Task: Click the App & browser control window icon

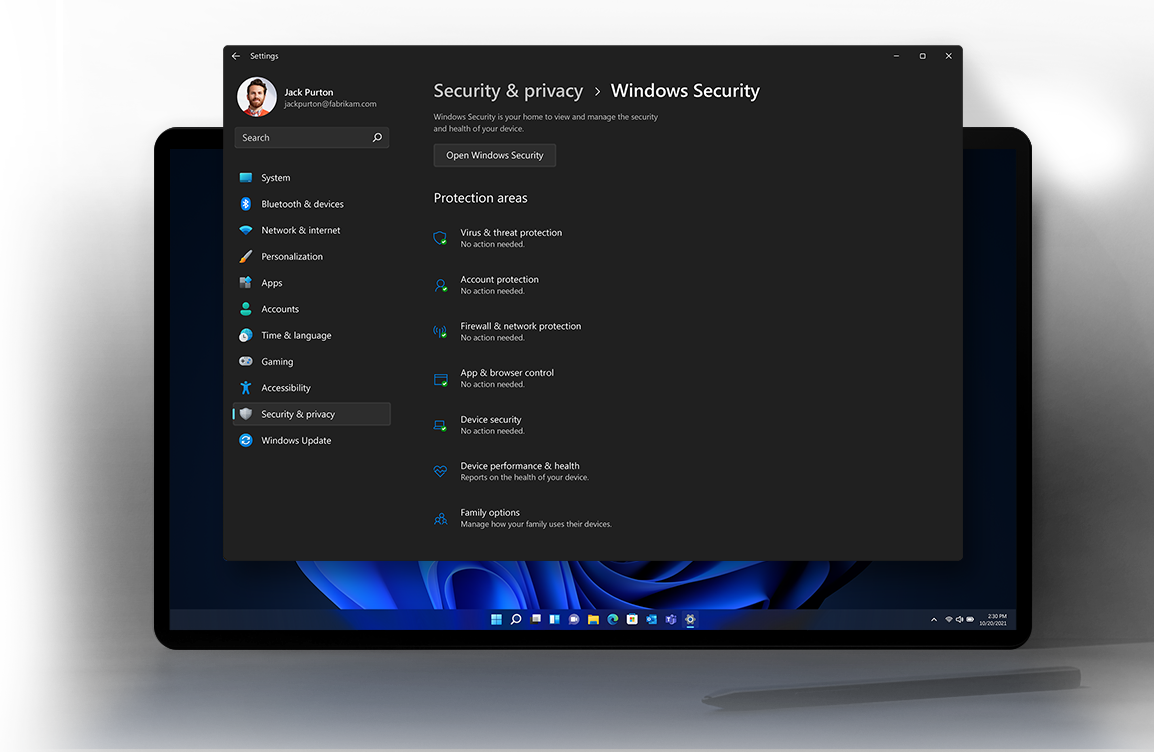Action: pyautogui.click(x=440, y=378)
